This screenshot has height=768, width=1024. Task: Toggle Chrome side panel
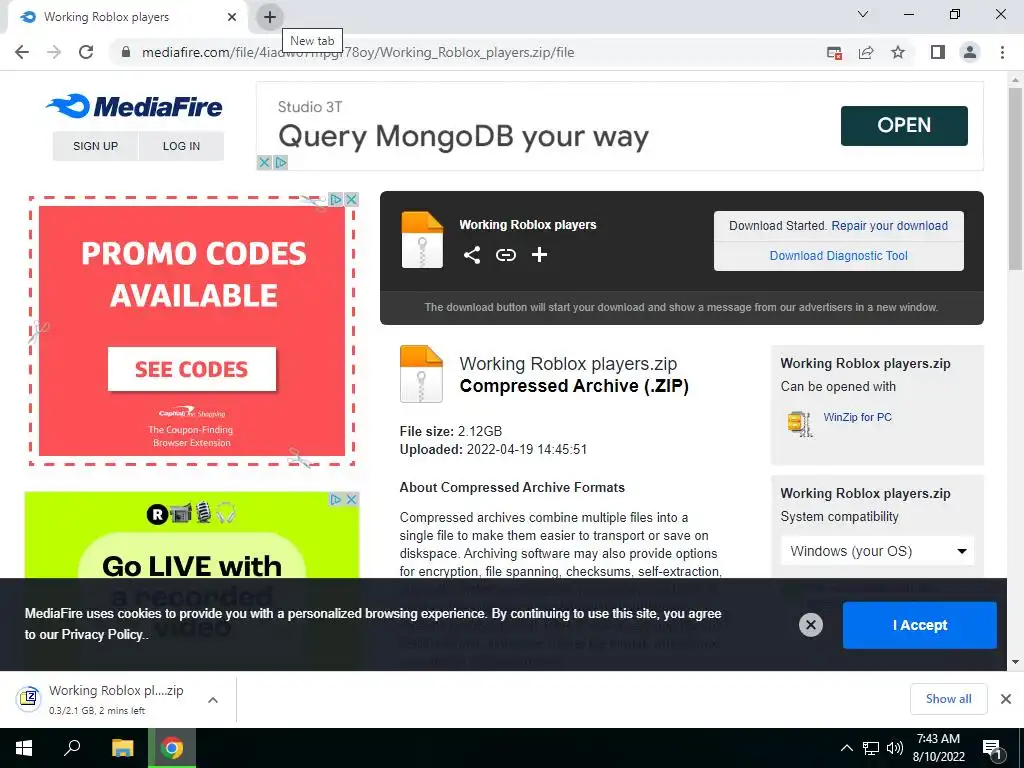point(938,52)
